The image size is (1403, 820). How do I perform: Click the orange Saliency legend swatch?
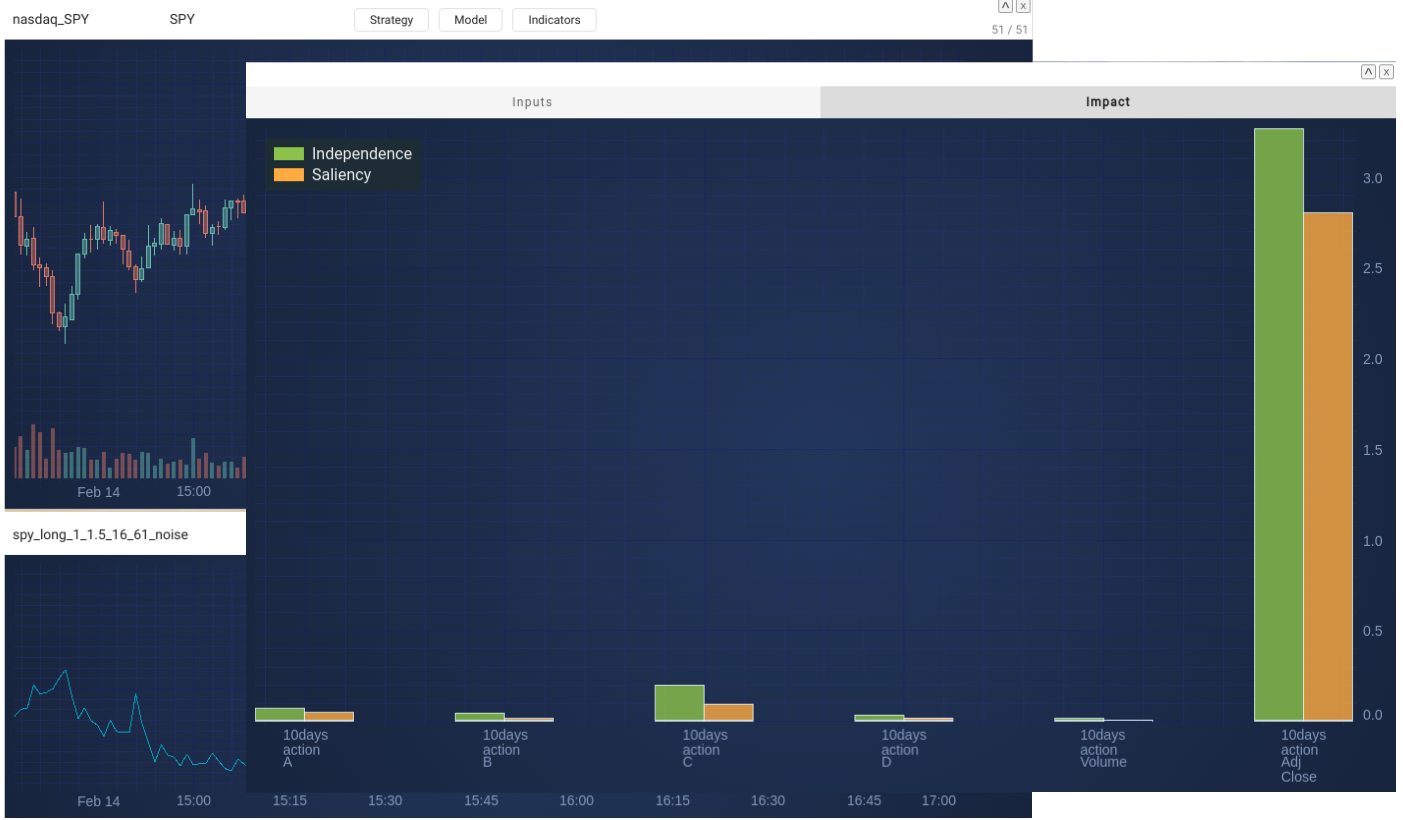tap(288, 175)
